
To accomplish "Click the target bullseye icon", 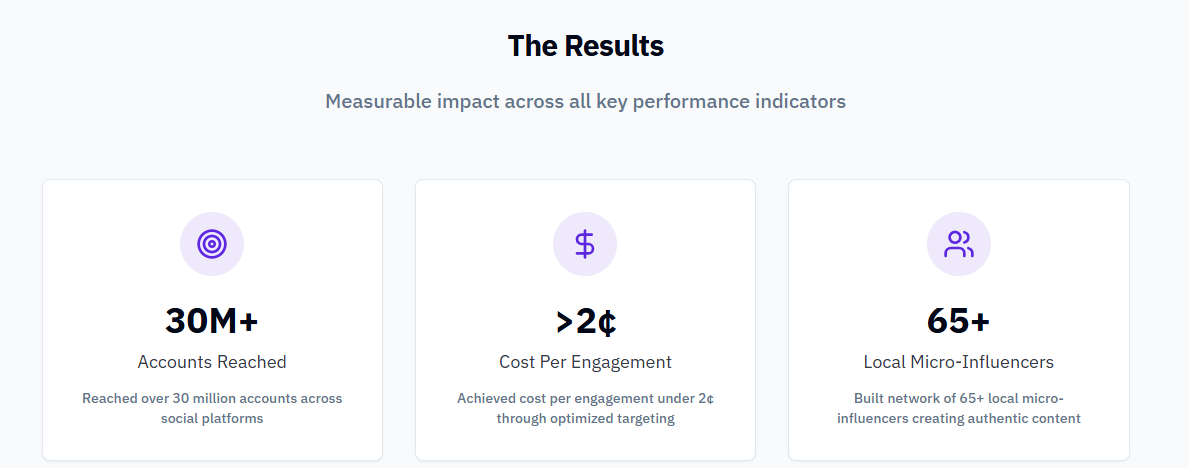I will 212,244.
